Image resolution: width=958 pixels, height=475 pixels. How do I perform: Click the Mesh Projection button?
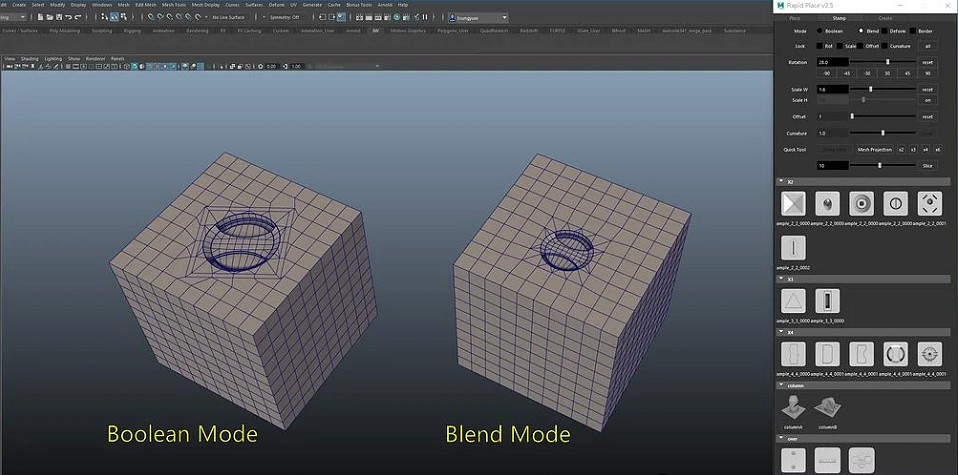873,149
